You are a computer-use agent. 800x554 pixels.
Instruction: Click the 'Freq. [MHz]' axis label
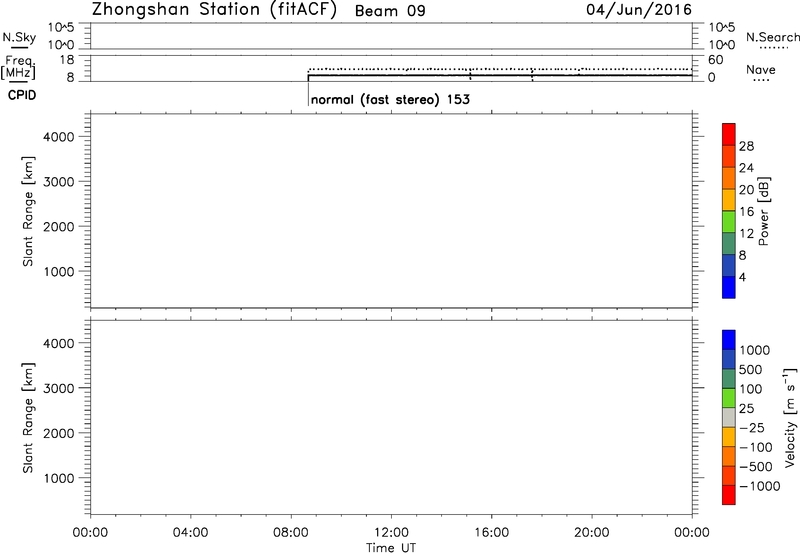19,67
